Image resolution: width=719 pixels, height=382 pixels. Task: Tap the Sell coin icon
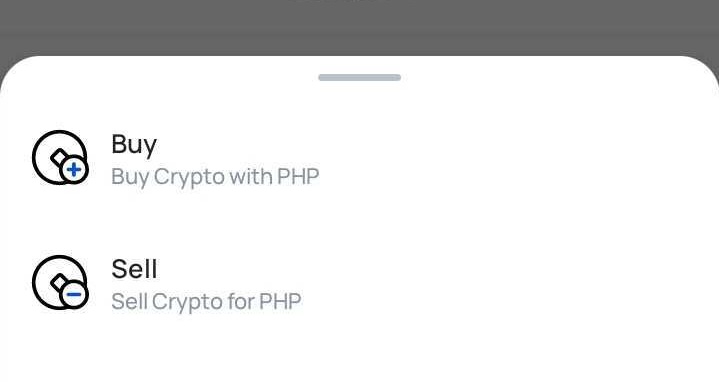pos(60,282)
